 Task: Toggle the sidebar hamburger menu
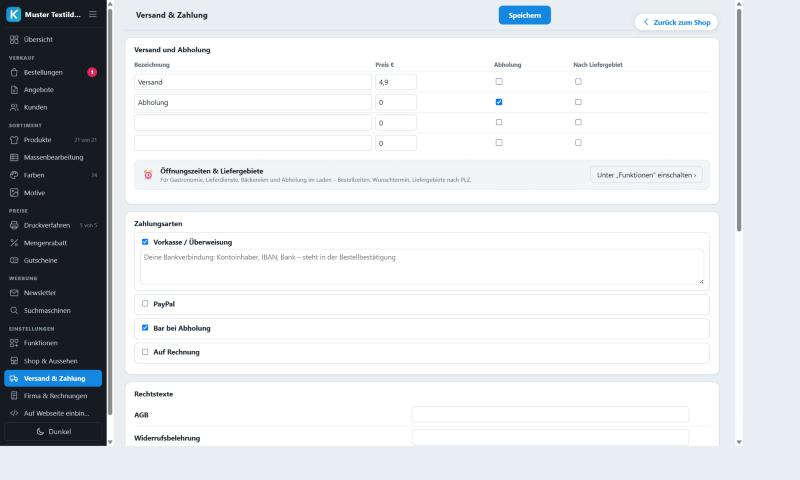(92, 14)
